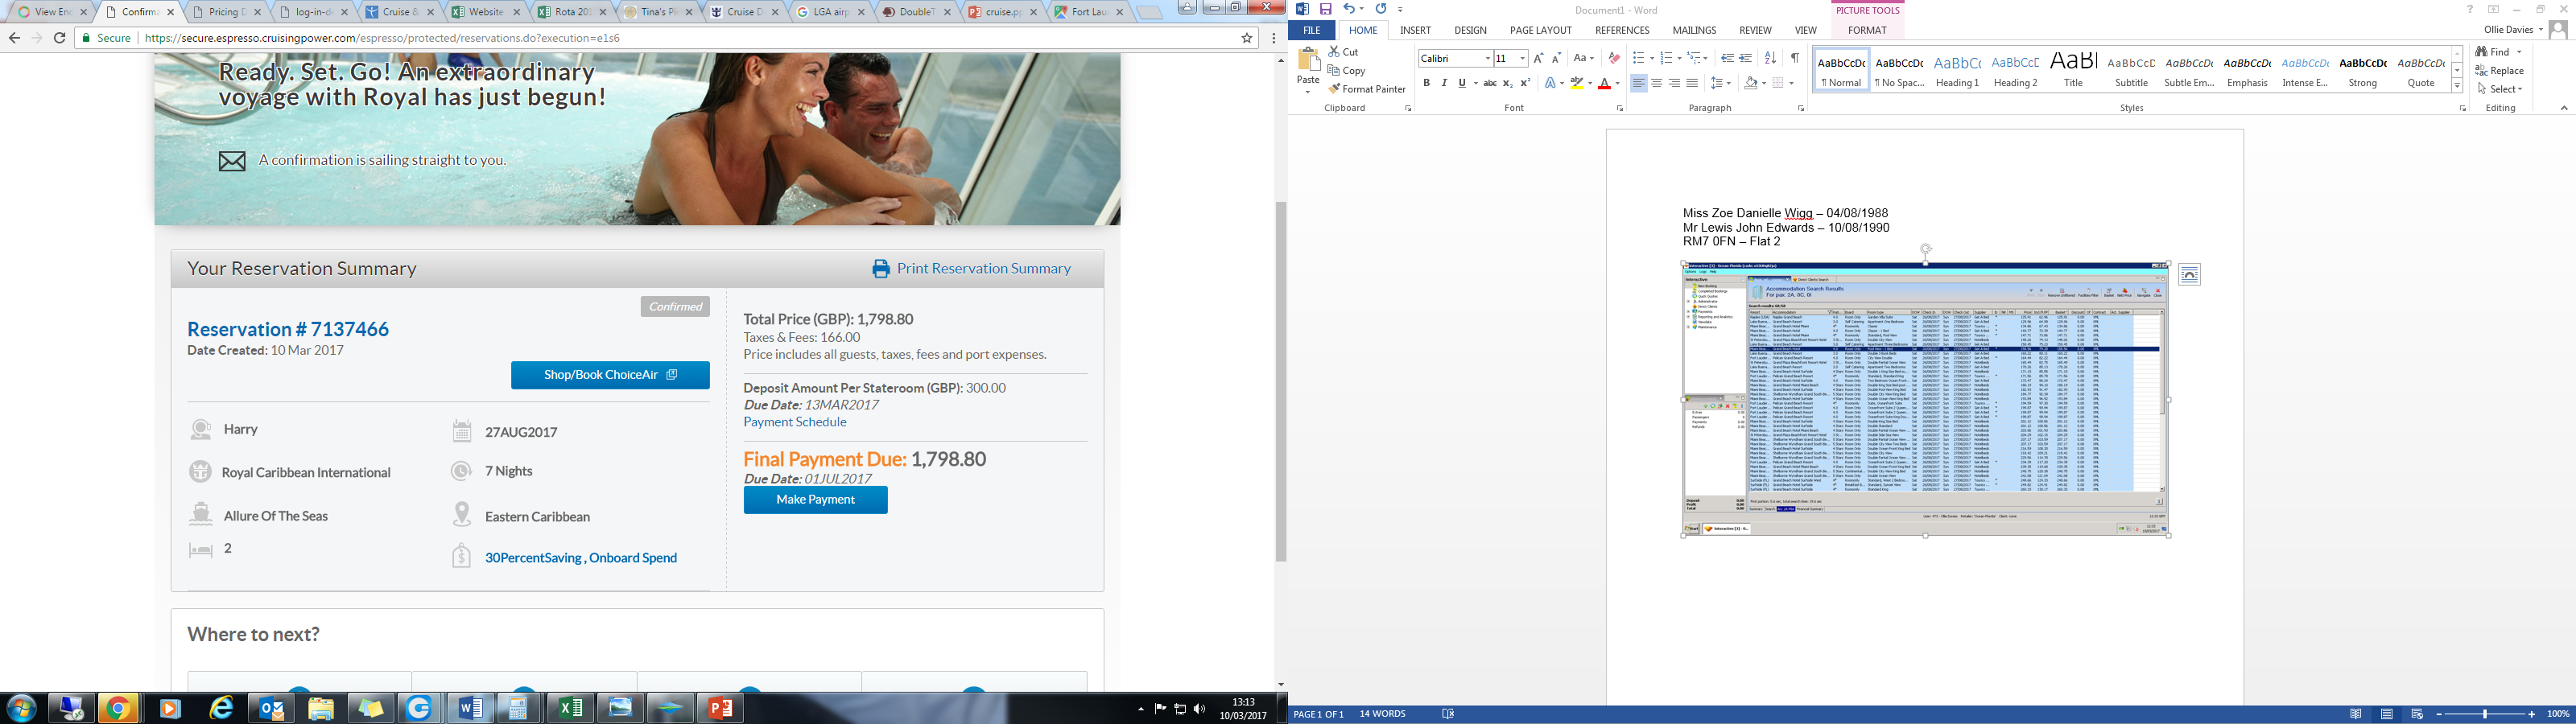Open the FILE tab in Word
Image resolution: width=2576 pixels, height=724 pixels.
pyautogui.click(x=1311, y=30)
